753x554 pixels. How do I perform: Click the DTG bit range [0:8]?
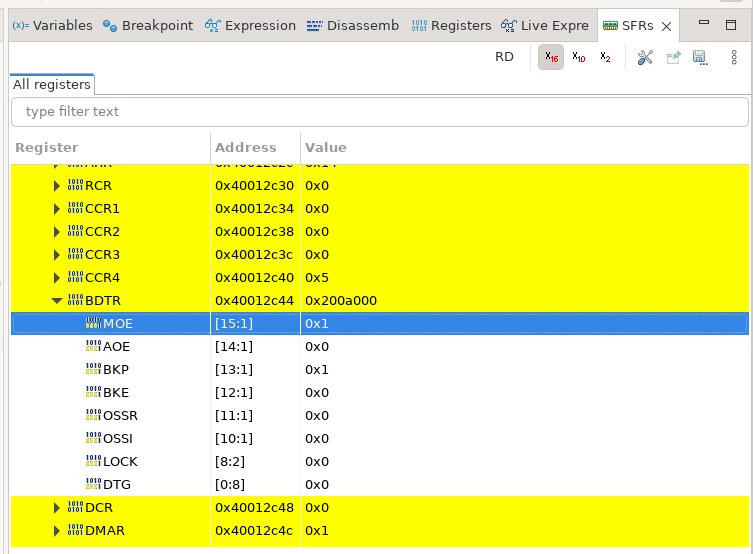pos(230,485)
